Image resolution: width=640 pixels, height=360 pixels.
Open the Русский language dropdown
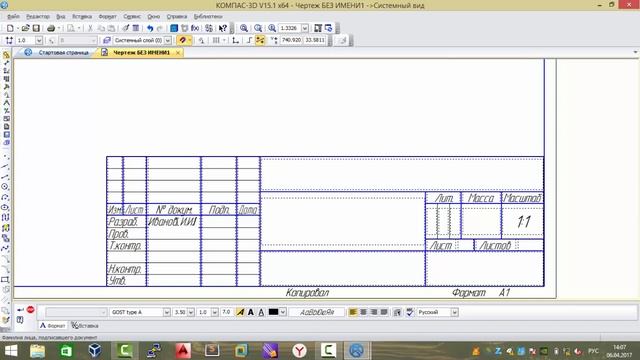pos(454,312)
